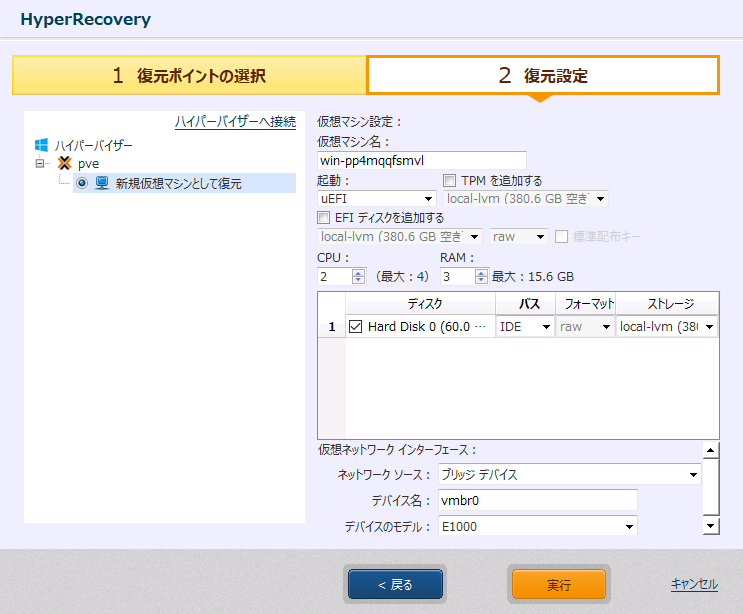Click the pve host icon
Viewport: 743px width, 614px height.
64,163
